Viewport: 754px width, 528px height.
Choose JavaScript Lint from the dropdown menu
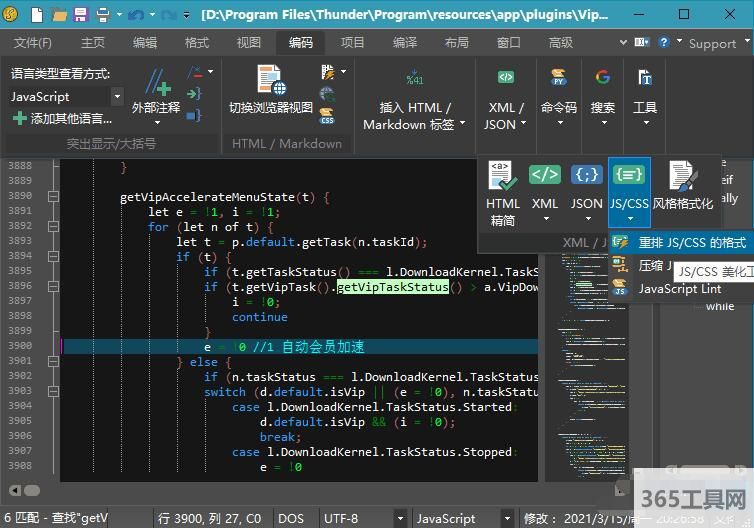point(680,288)
